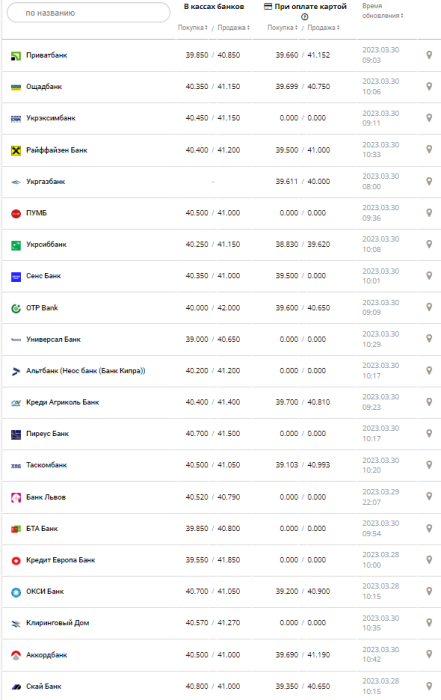Screen dimensions: 441x700
Task: Click the ПУМБ red logo icon
Action: click(16, 213)
